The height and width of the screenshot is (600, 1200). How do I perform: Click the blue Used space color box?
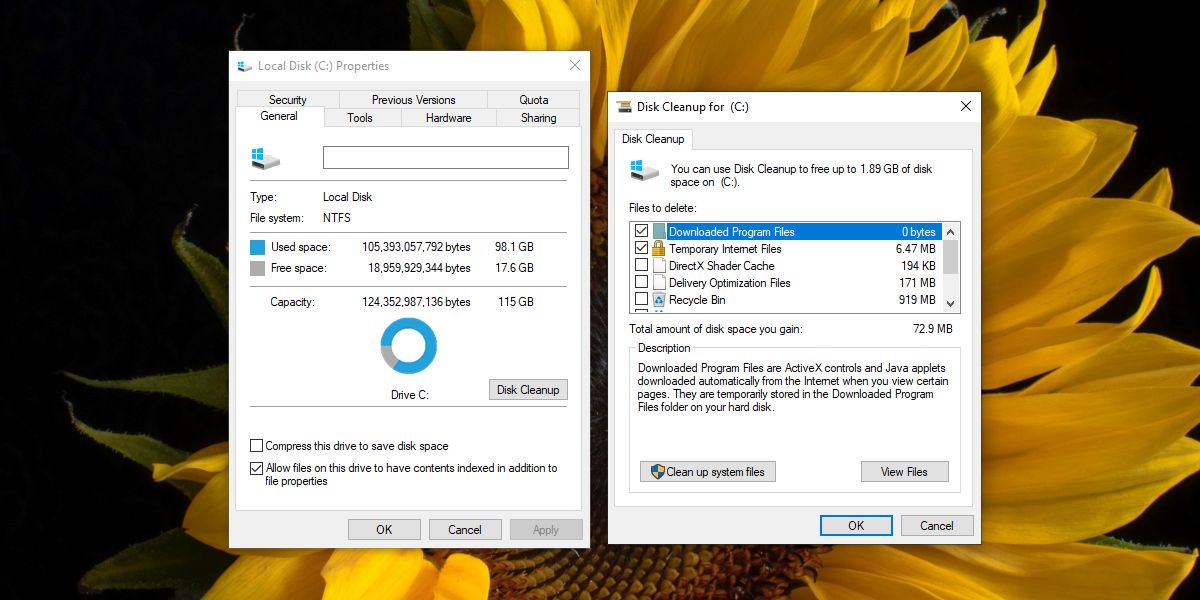[257, 247]
